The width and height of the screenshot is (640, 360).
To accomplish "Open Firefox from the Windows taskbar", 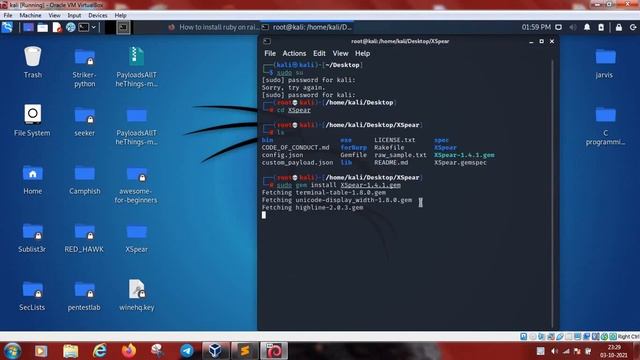I will point(129,351).
